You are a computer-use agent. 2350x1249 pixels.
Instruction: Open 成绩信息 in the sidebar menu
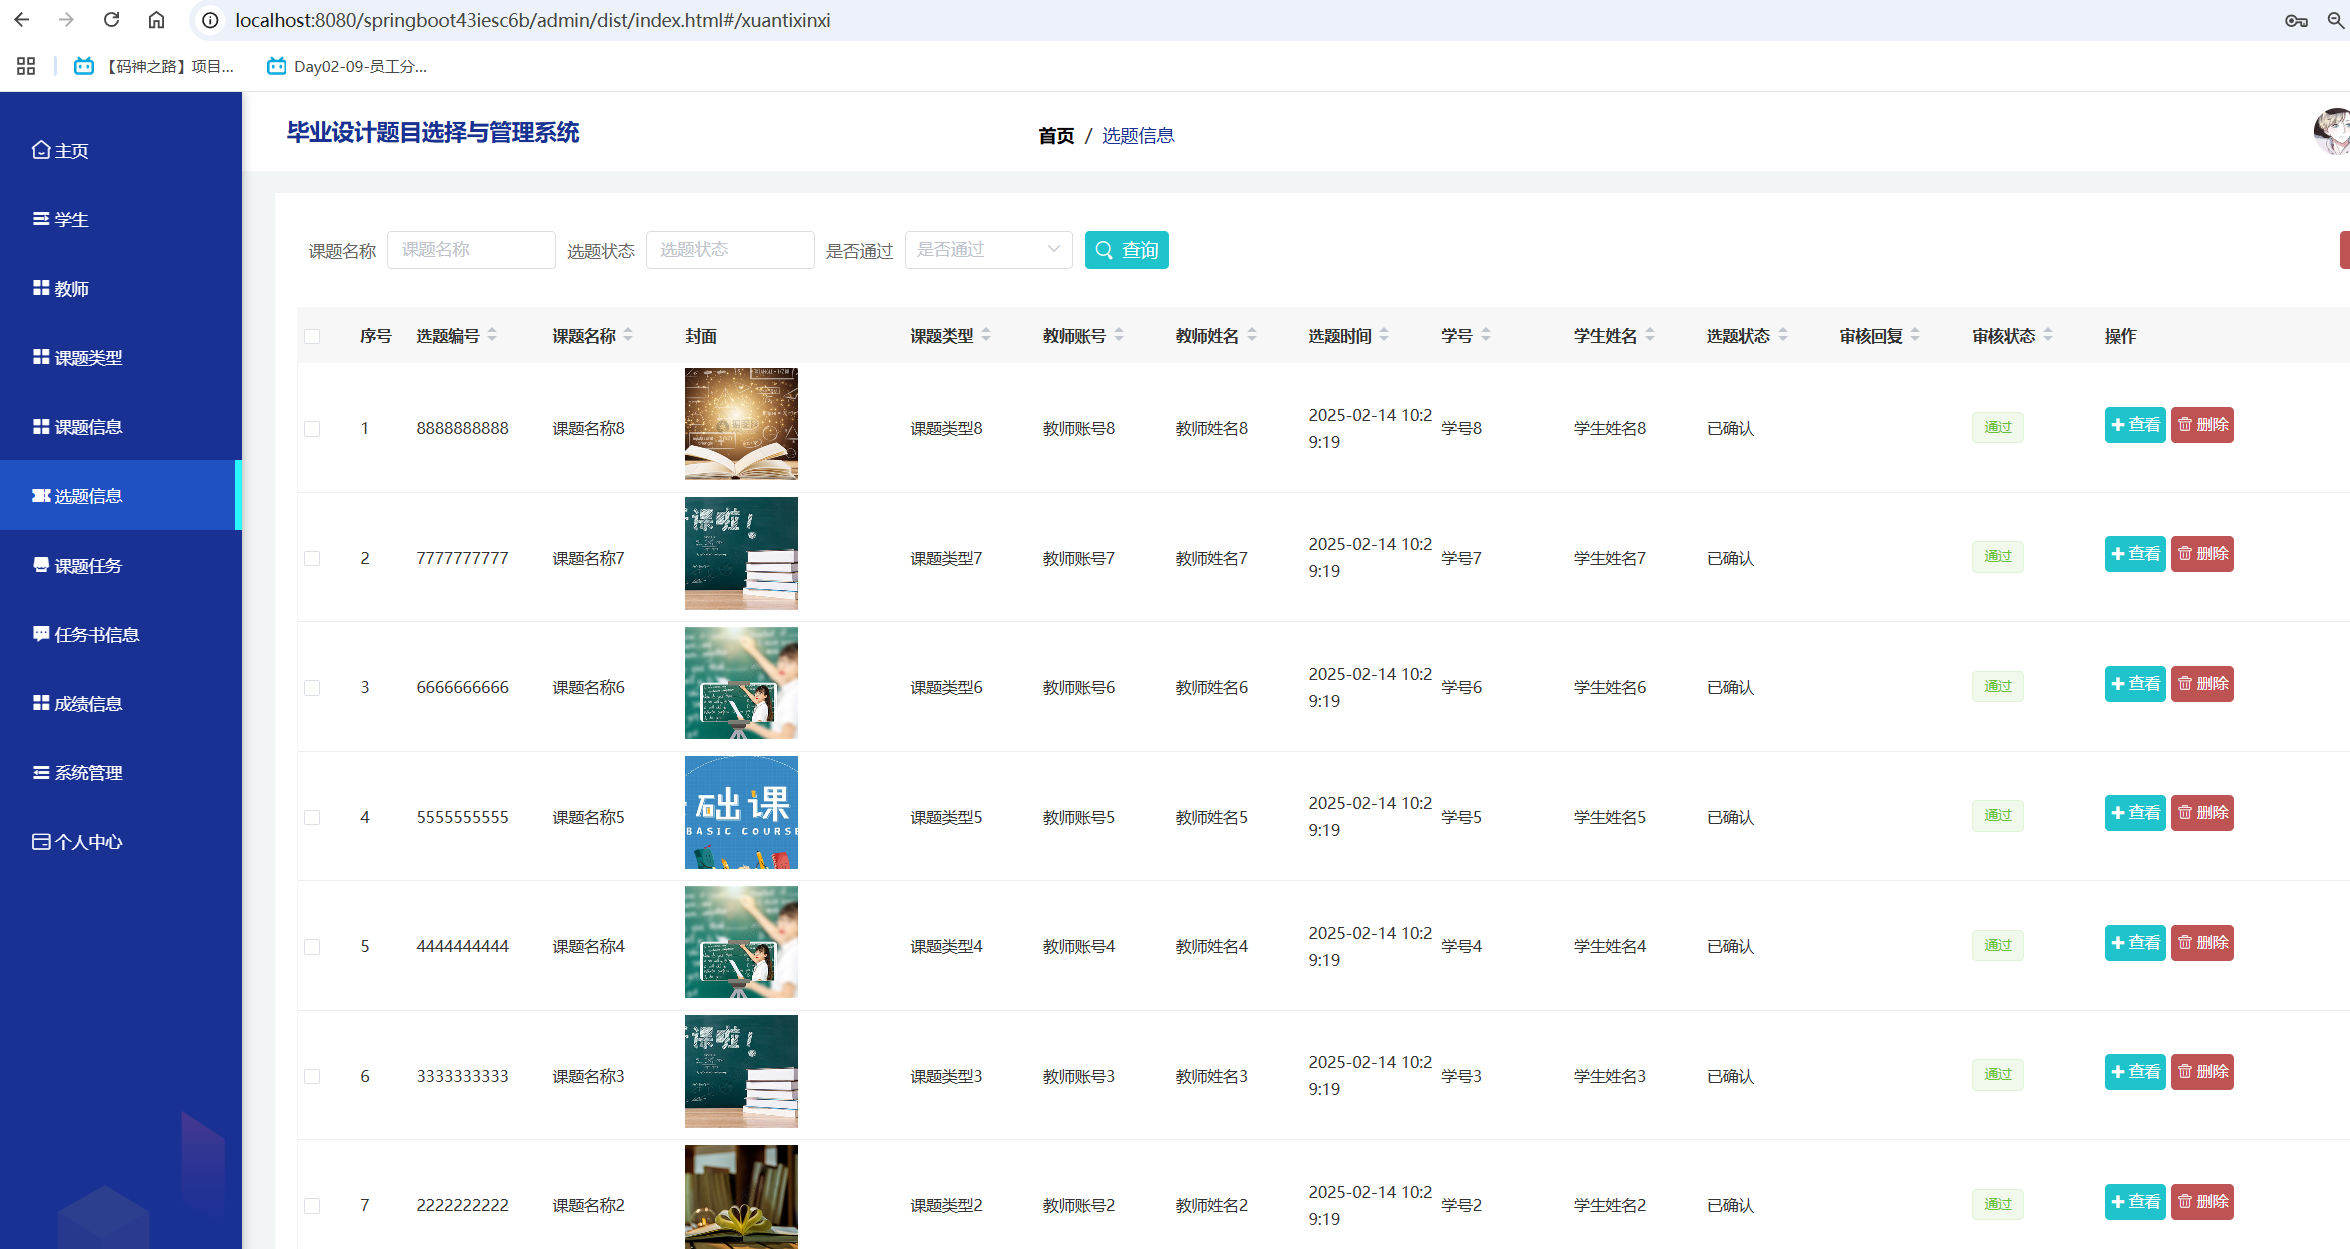pyautogui.click(x=88, y=704)
